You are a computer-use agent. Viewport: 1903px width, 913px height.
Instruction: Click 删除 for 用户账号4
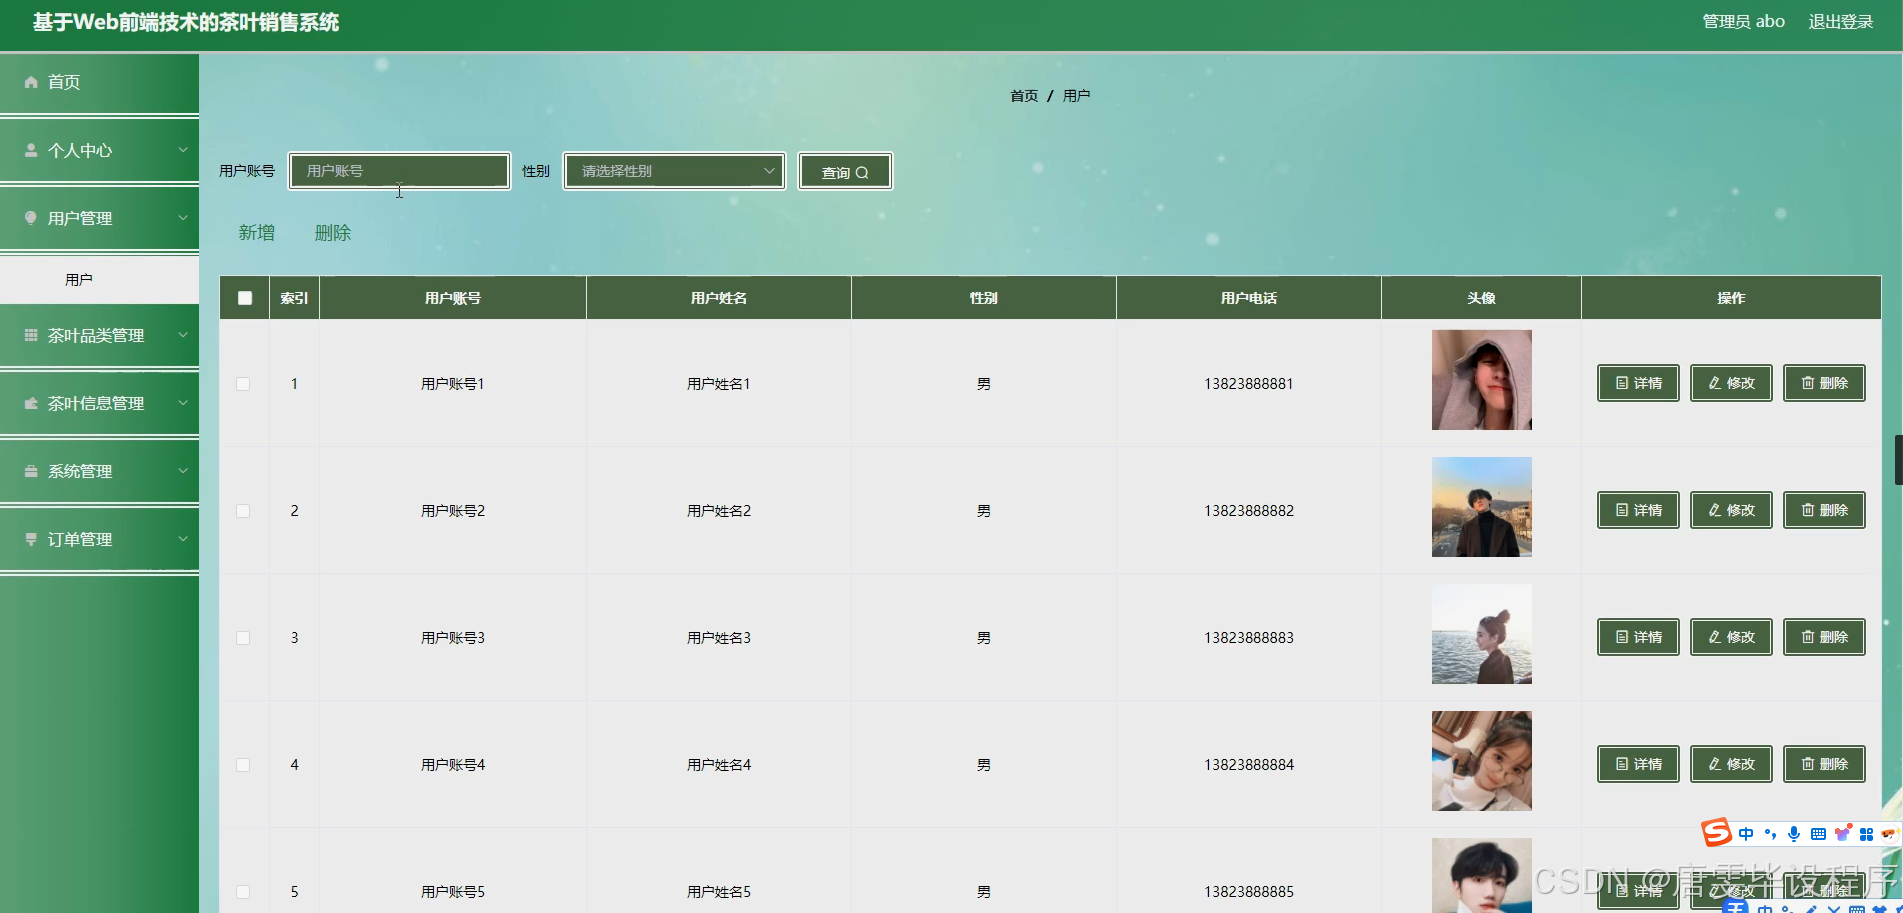pyautogui.click(x=1824, y=764)
